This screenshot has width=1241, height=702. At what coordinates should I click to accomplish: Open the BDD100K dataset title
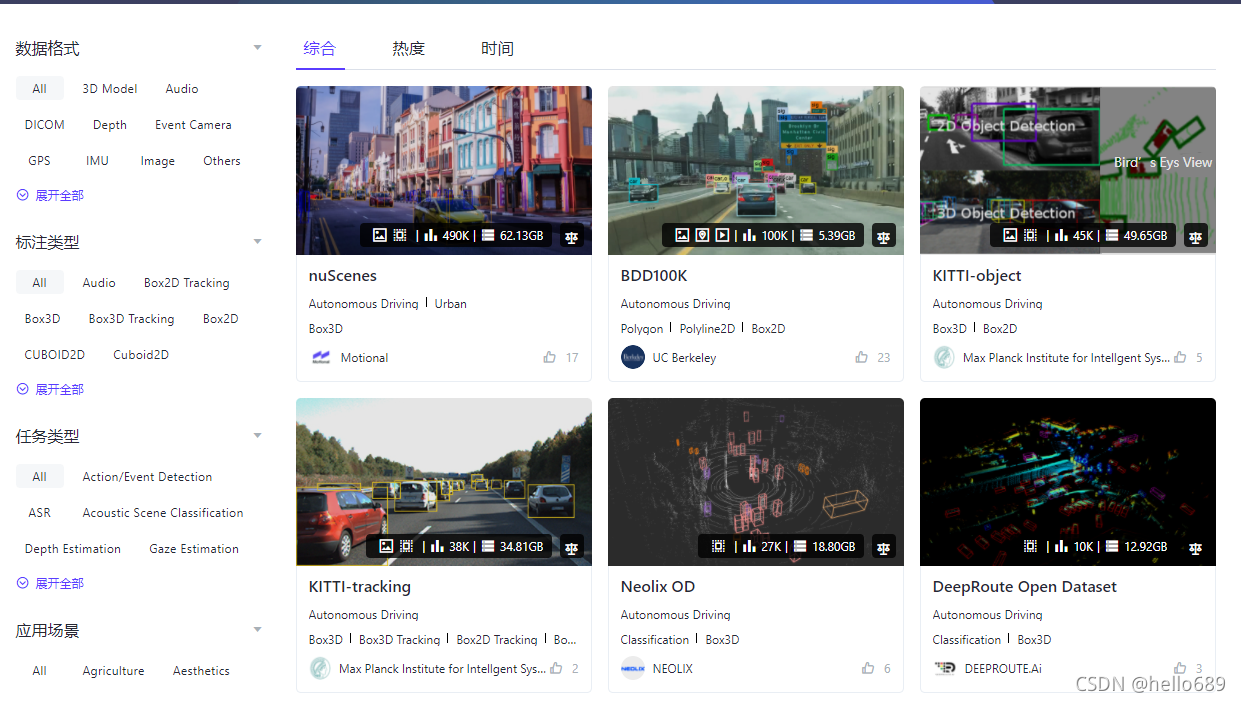pyautogui.click(x=654, y=275)
